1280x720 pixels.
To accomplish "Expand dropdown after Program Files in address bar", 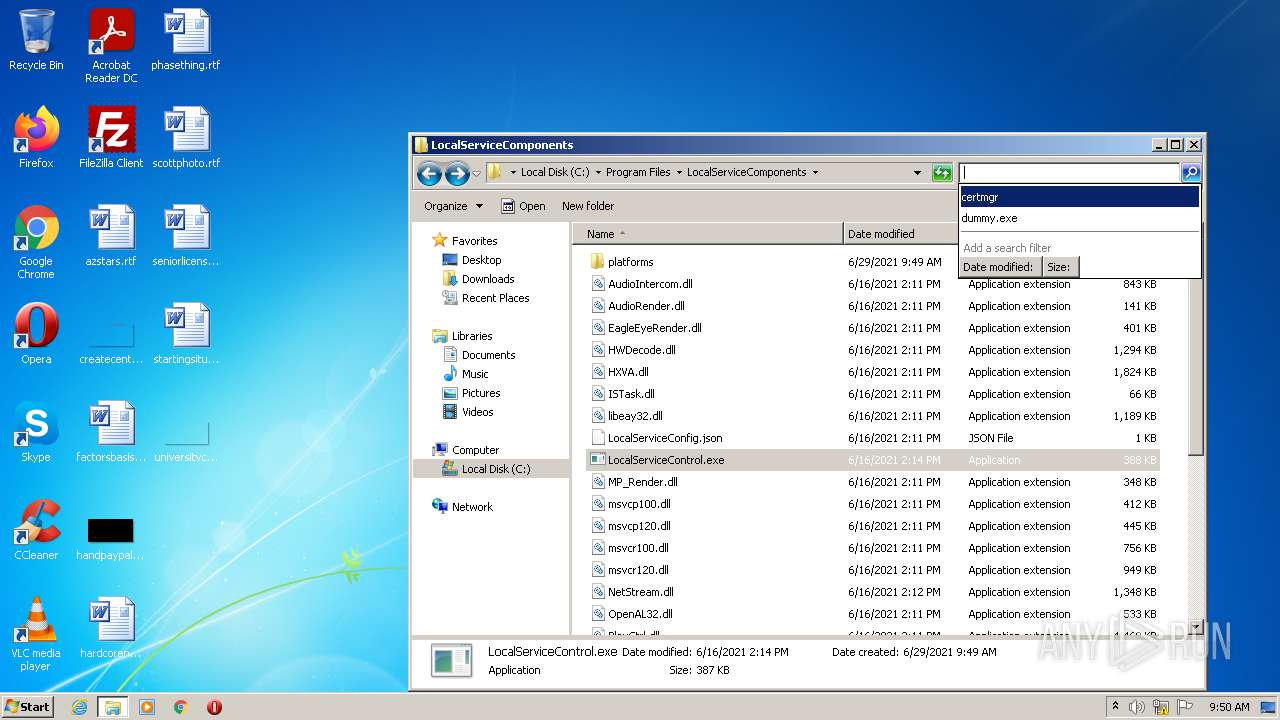I will (x=679, y=172).
